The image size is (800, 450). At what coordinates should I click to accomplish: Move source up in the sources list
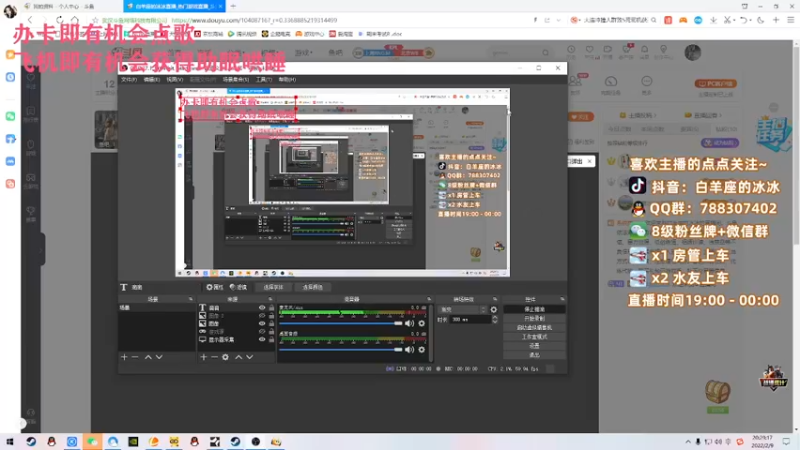pyautogui.click(x=238, y=357)
